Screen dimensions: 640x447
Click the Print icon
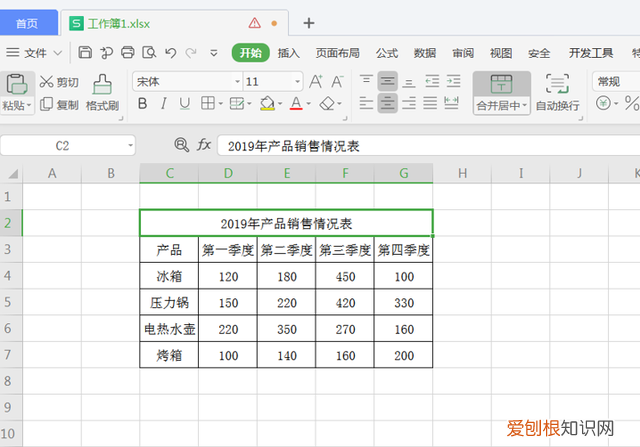pos(128,52)
